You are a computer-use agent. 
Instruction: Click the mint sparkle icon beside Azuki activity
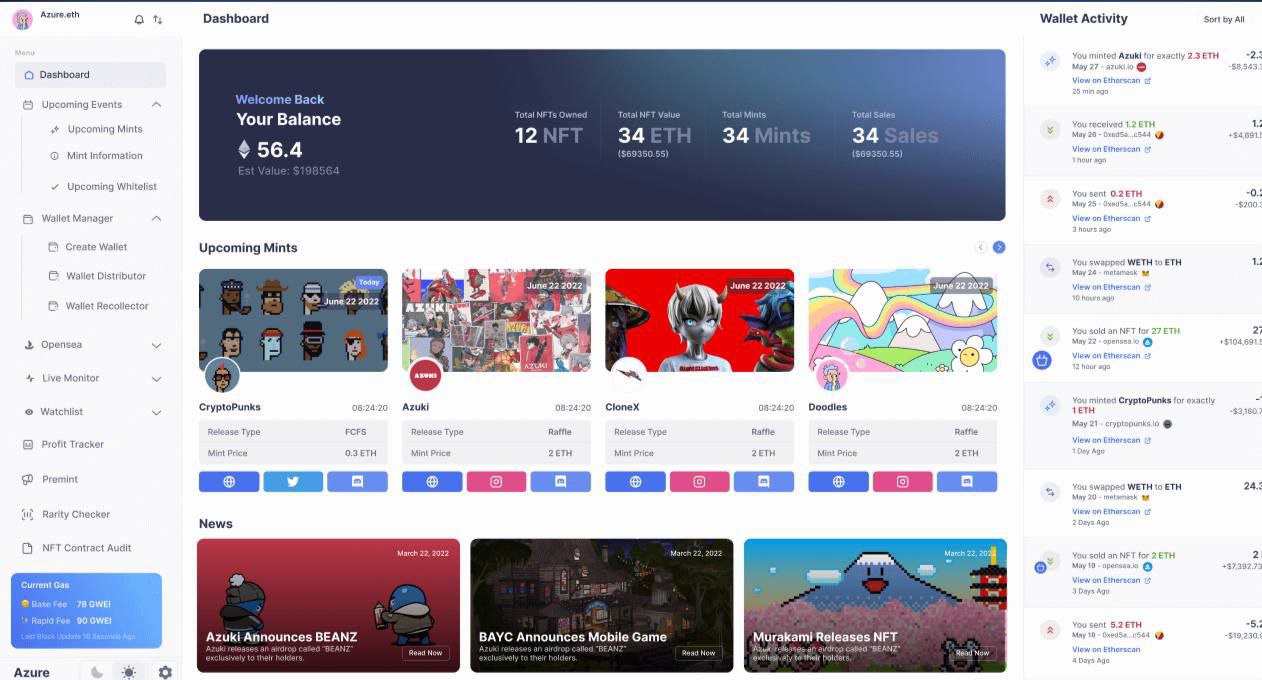point(1050,61)
